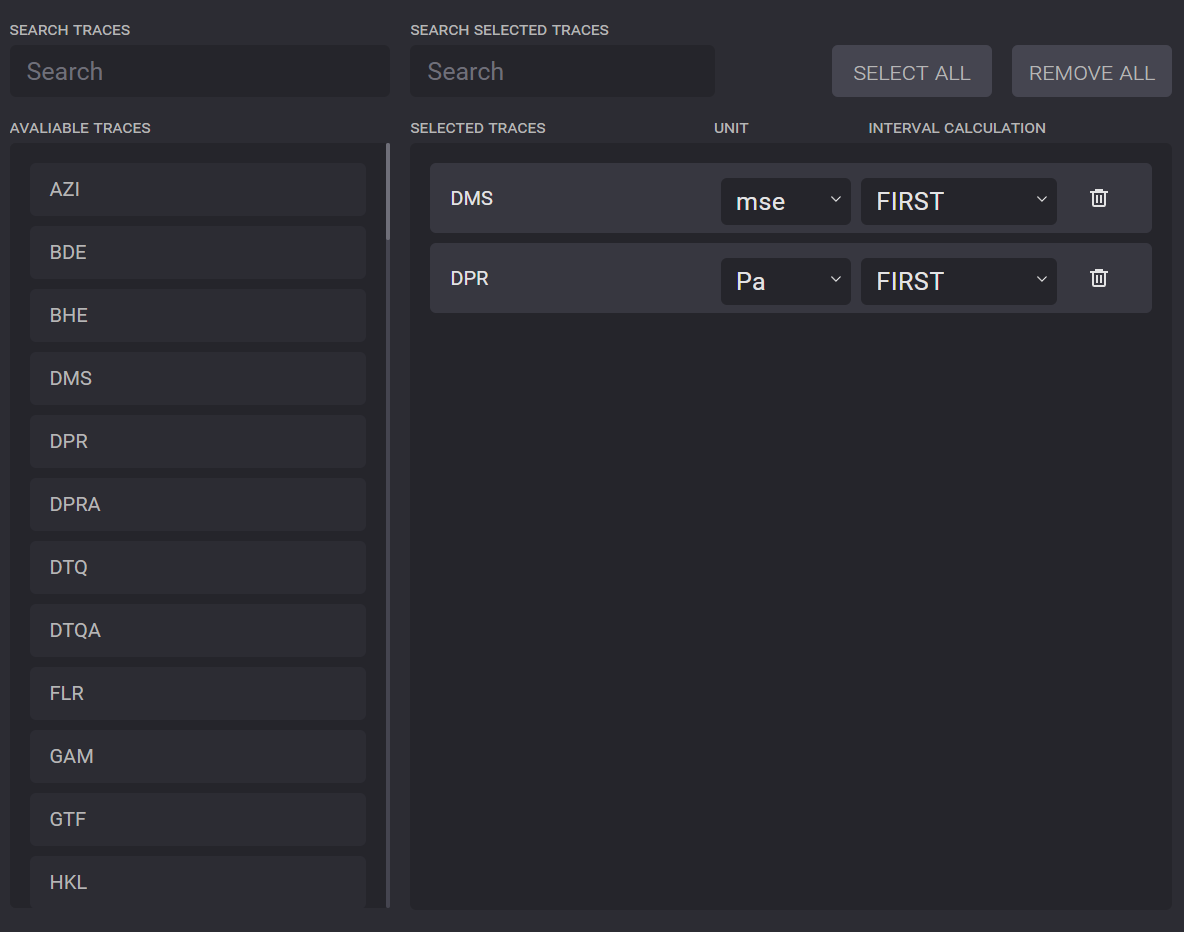Click the Select All button
Image resolution: width=1184 pixels, height=932 pixels.
pos(911,72)
